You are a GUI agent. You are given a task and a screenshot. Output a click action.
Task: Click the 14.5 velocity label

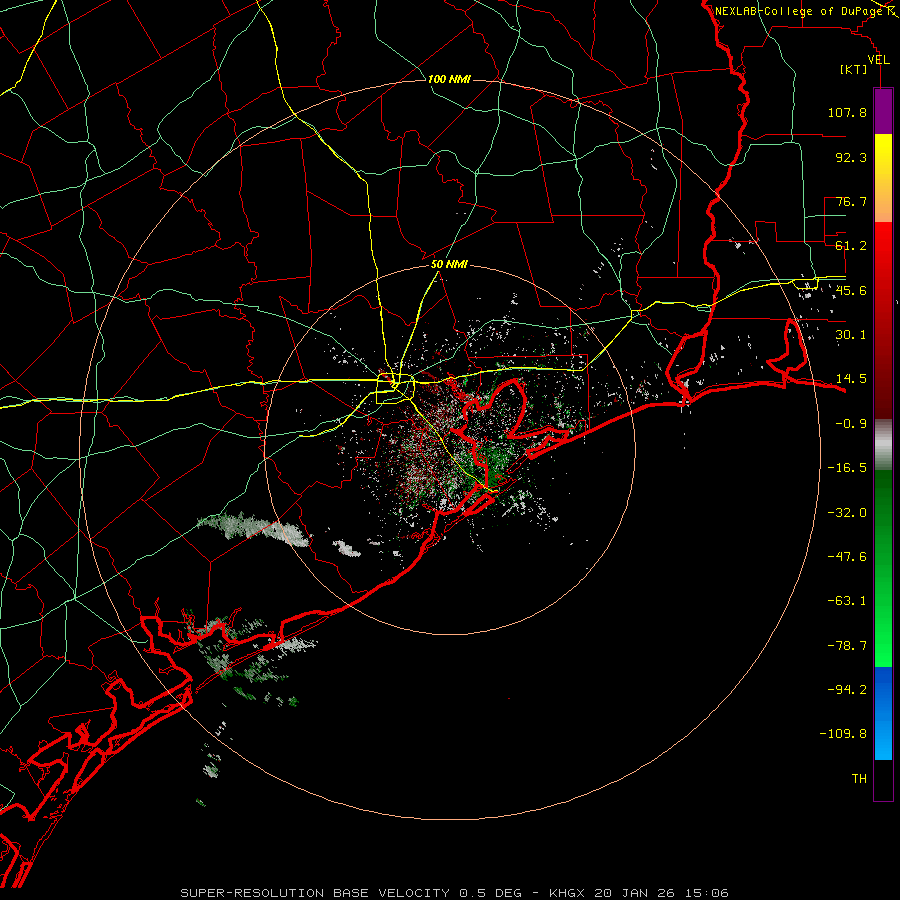coord(851,379)
